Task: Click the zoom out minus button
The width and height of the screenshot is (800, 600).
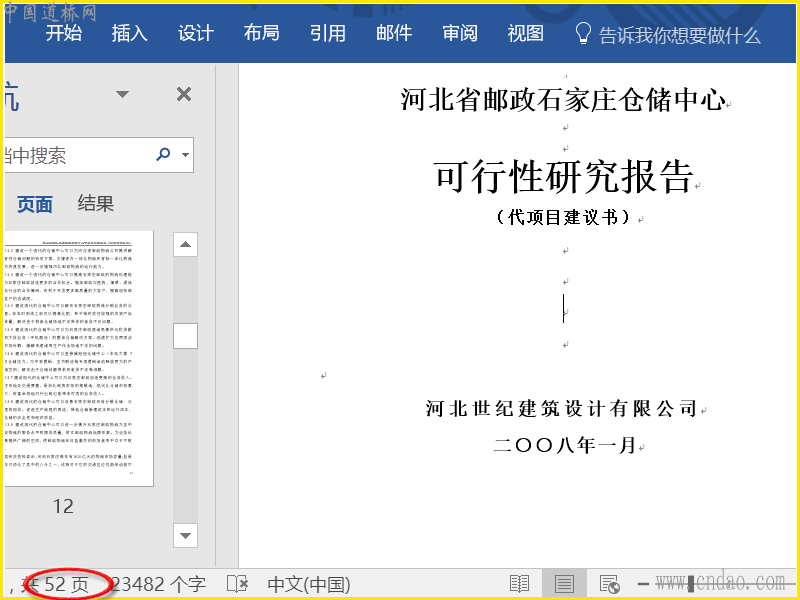Action: [643, 584]
